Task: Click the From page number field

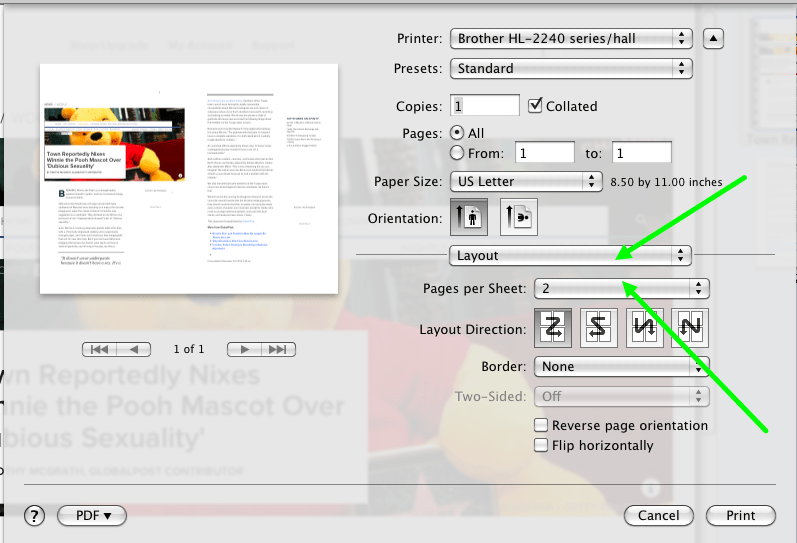Action: pyautogui.click(x=545, y=153)
